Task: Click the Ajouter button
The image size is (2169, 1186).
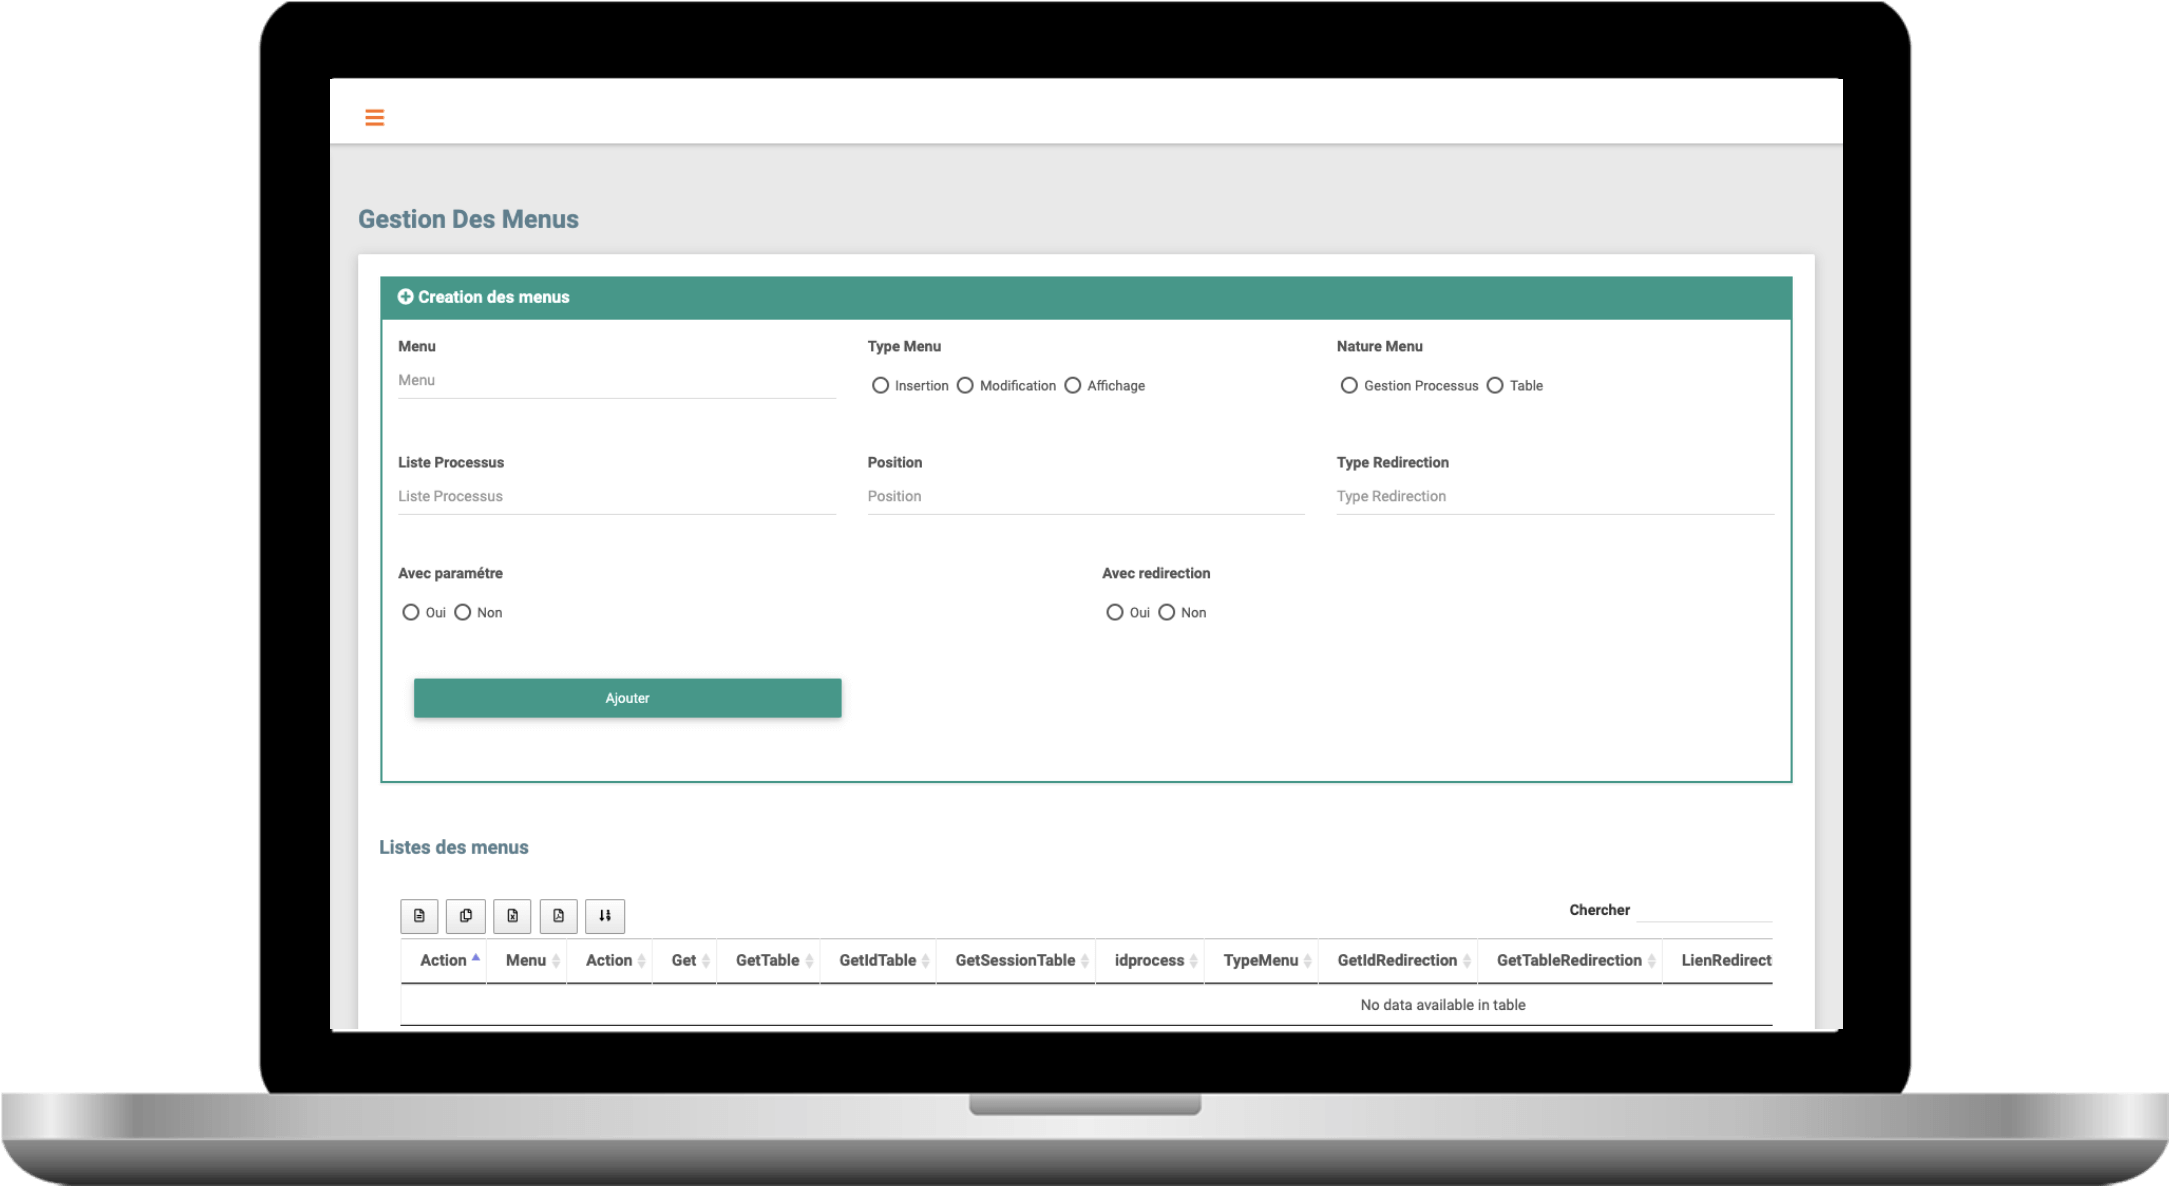Action: pos(627,698)
